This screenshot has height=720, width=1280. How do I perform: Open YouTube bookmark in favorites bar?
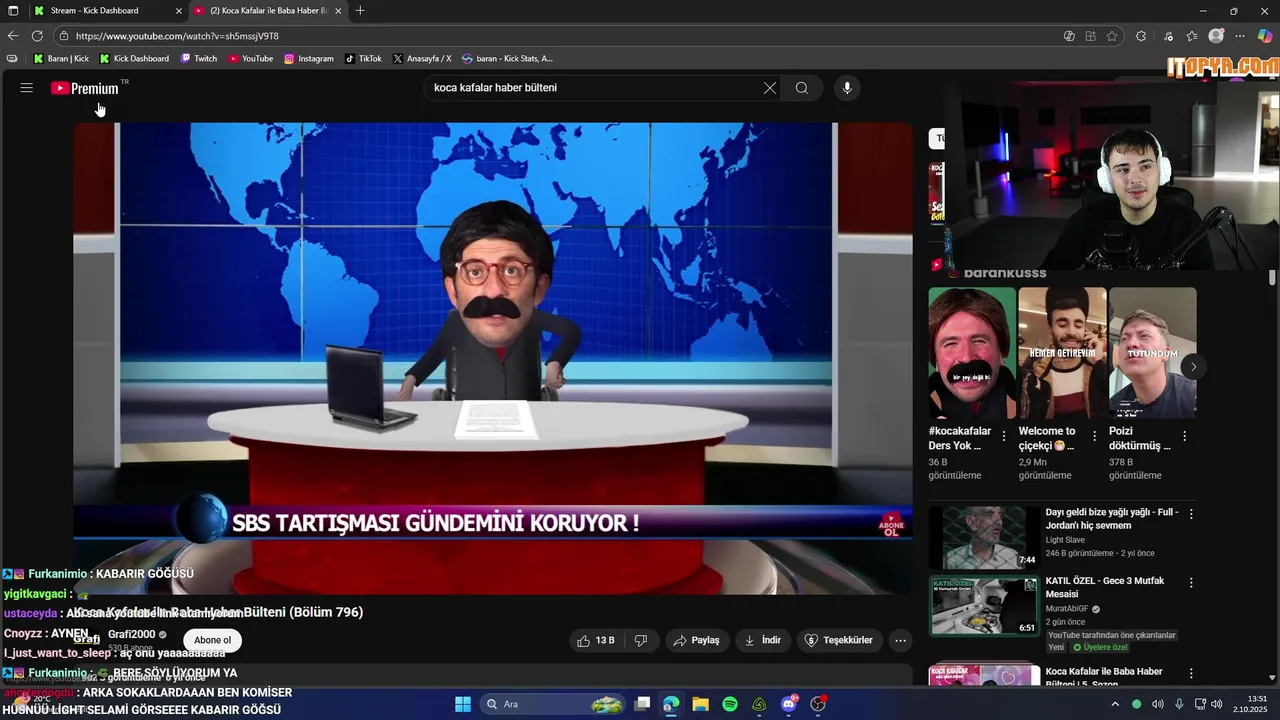[250, 59]
